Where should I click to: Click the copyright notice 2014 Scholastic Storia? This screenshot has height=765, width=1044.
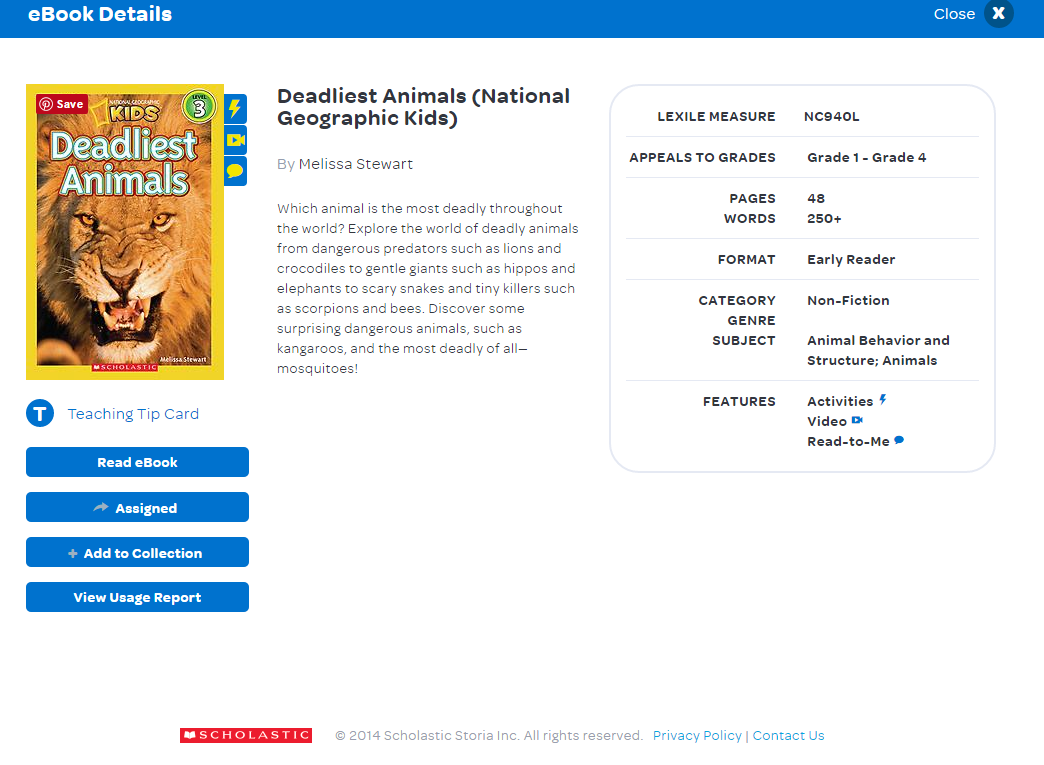click(x=489, y=736)
